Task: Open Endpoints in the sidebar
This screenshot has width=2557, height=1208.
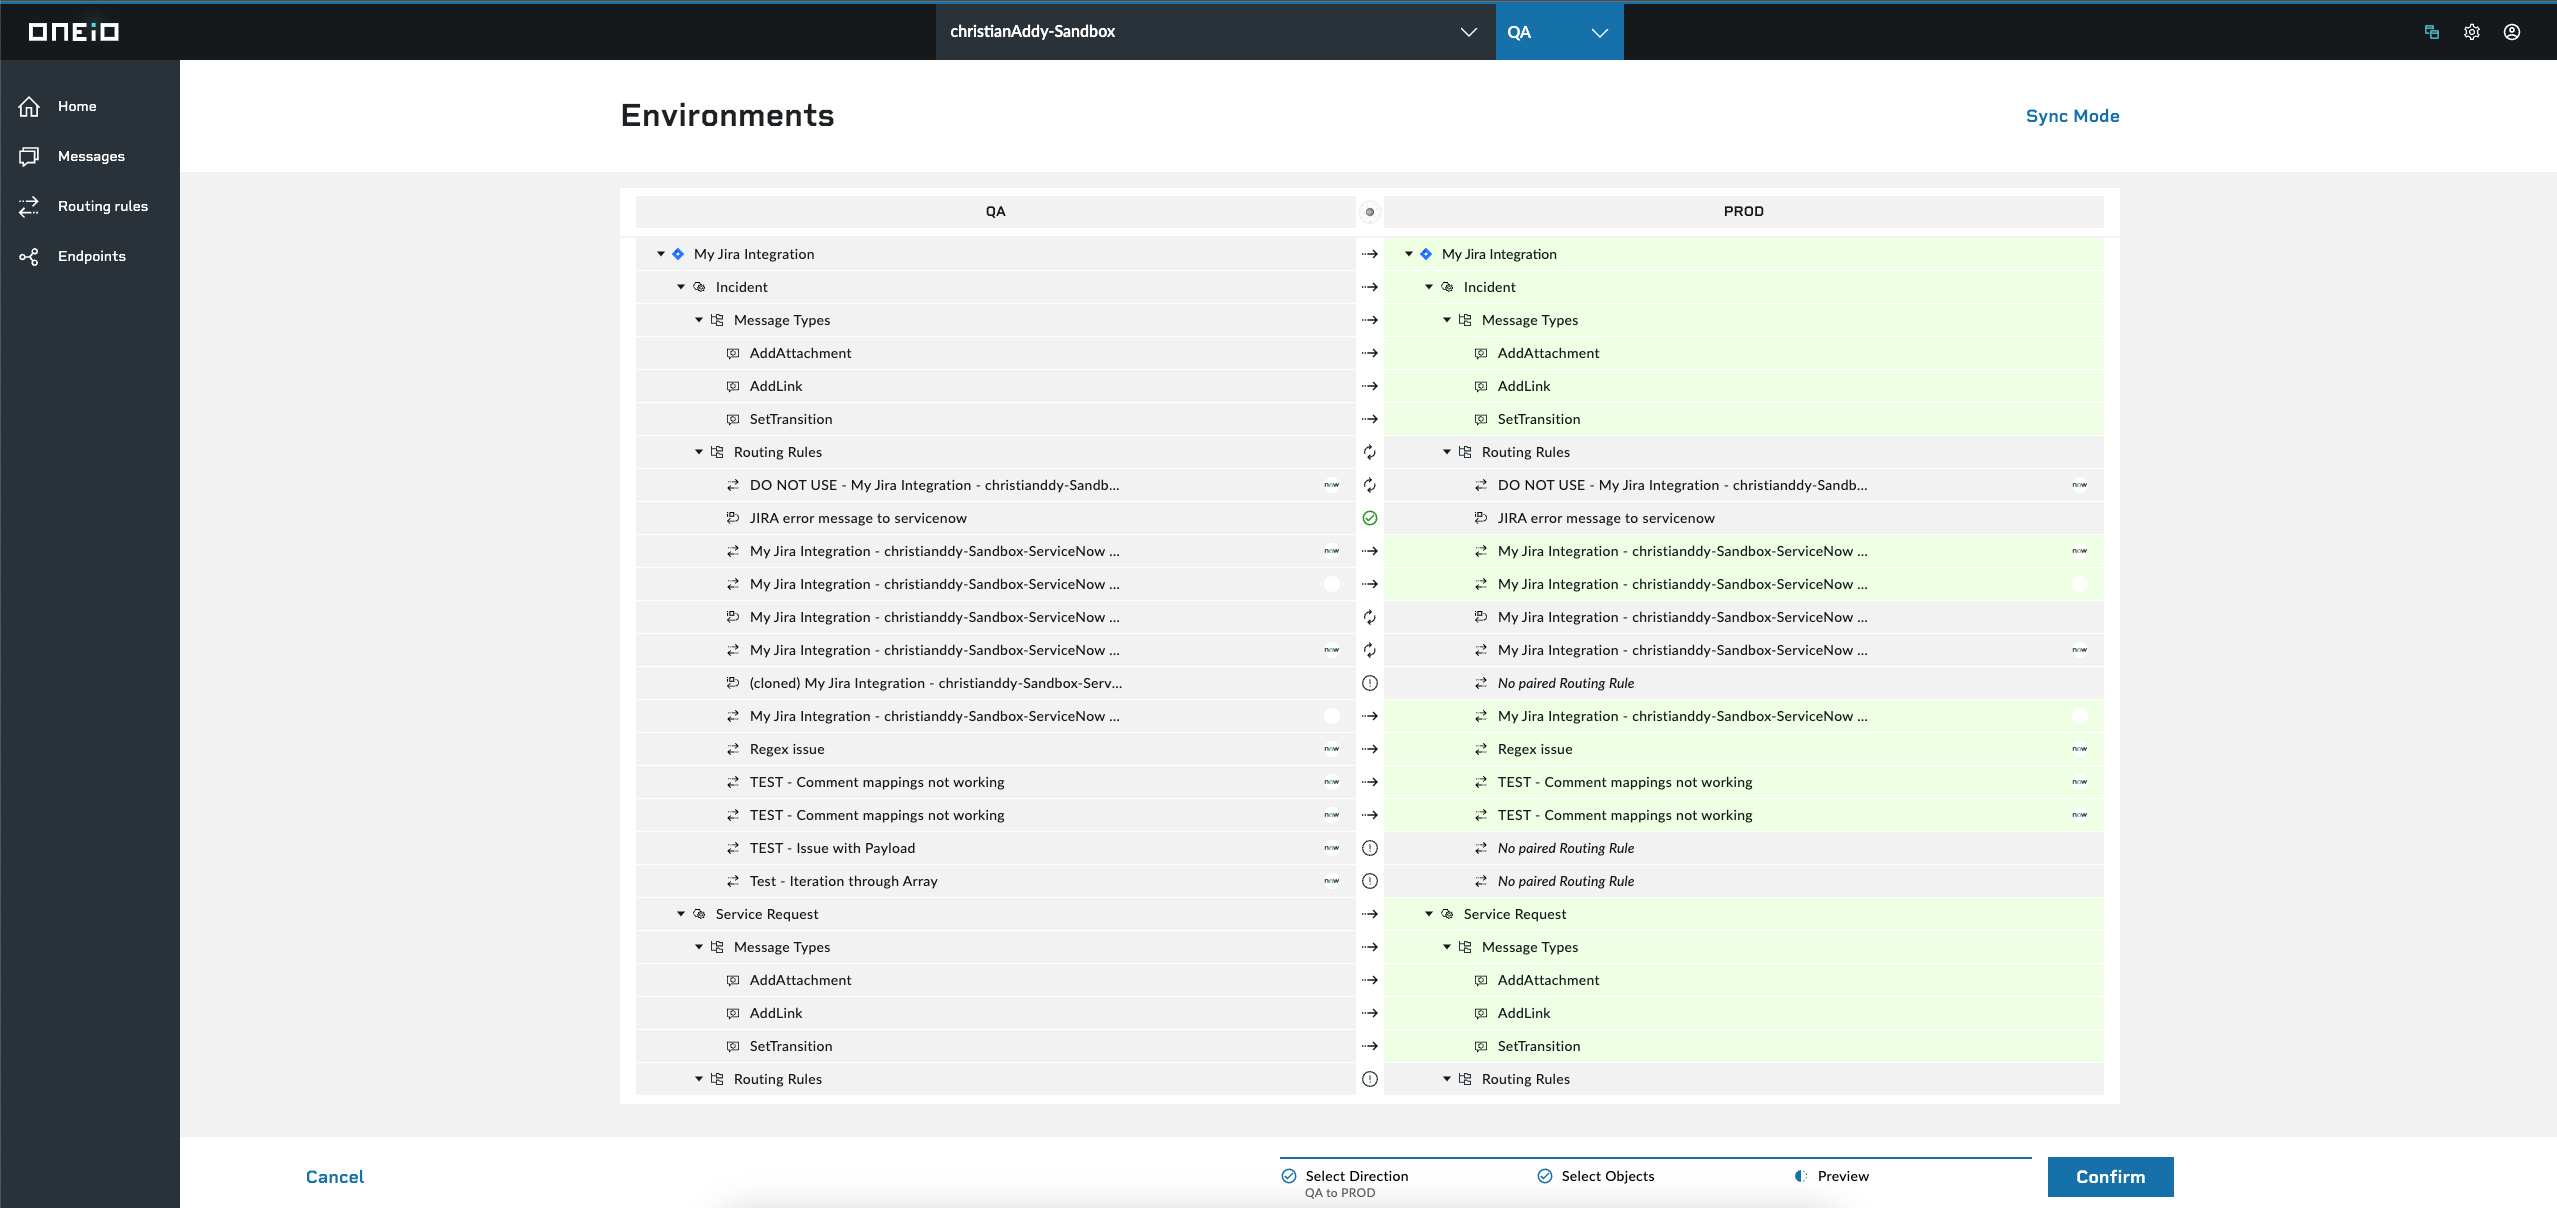Action: click(90, 256)
